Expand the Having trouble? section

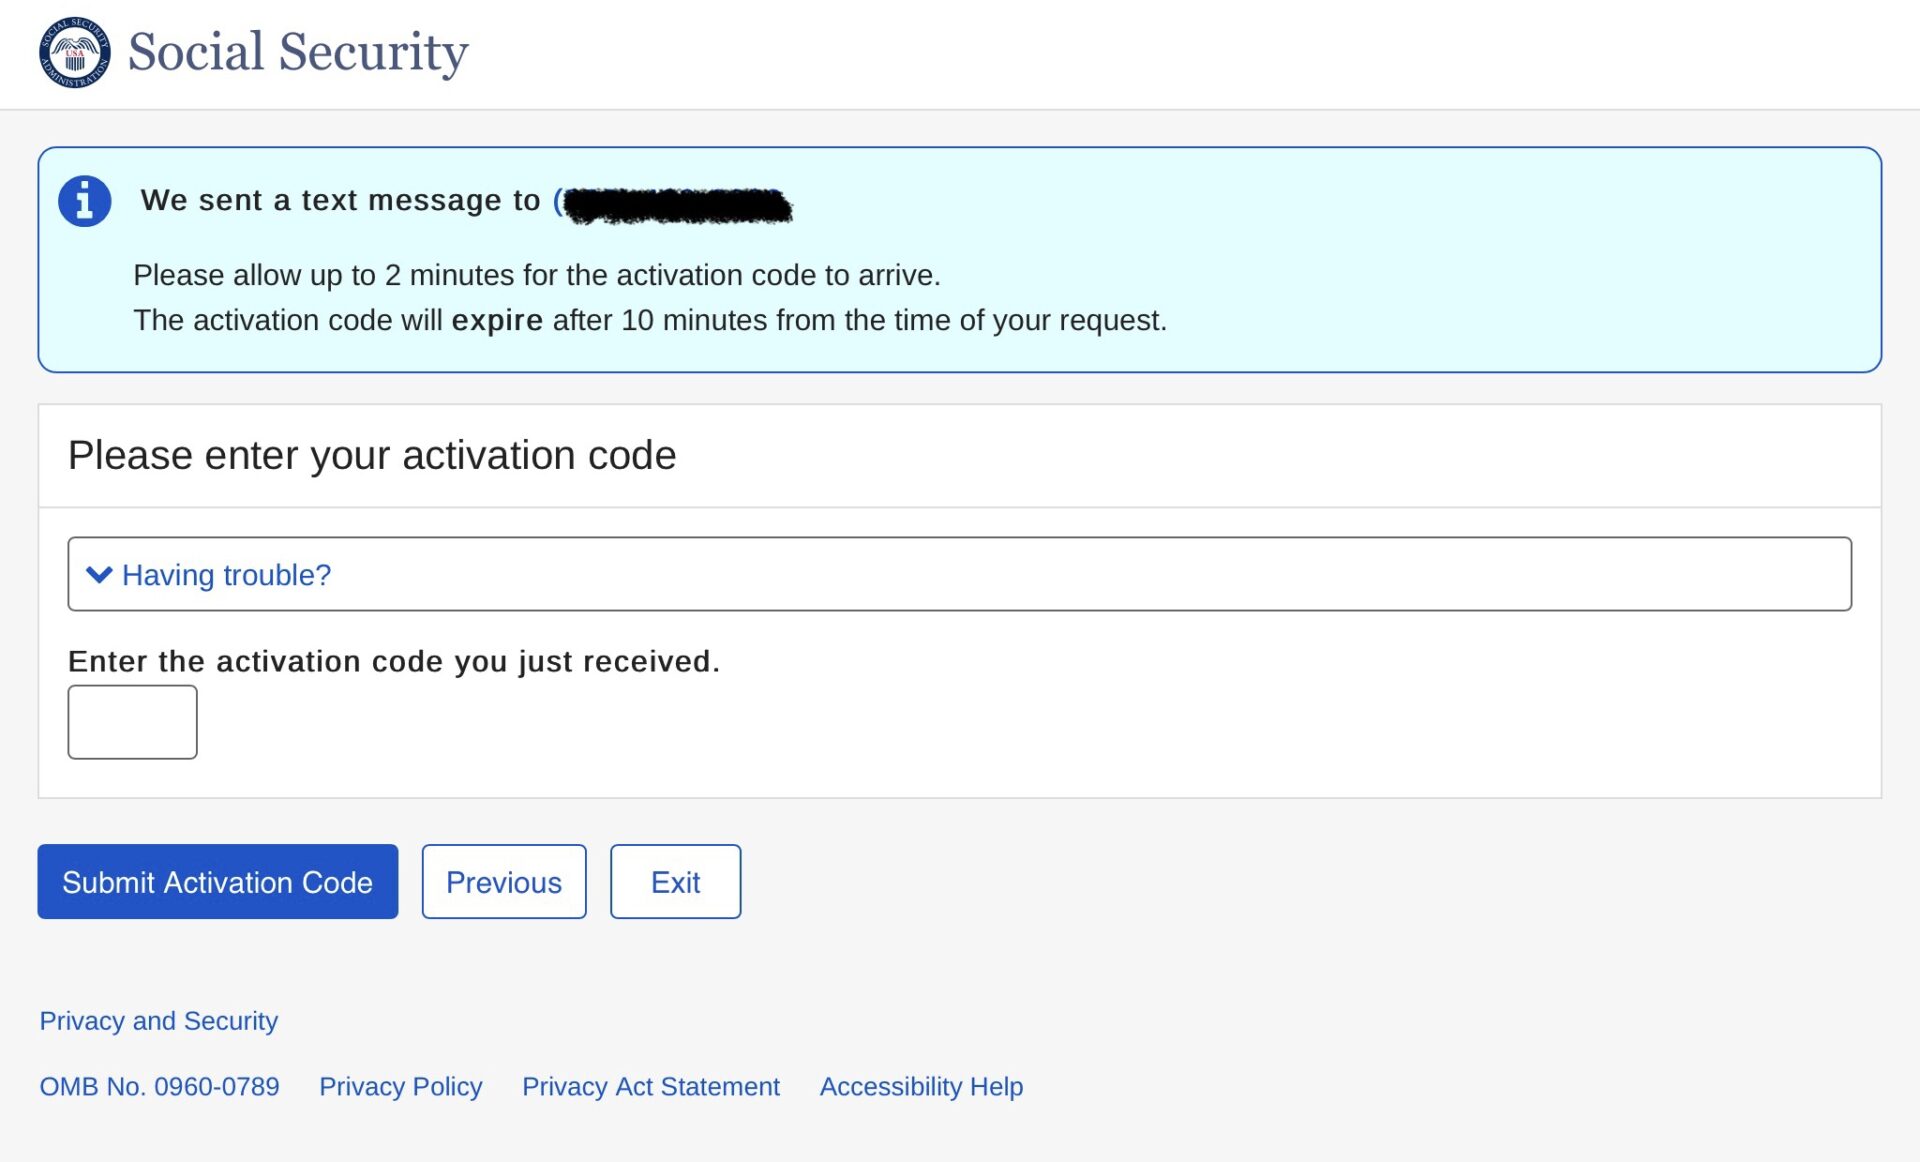coord(226,575)
